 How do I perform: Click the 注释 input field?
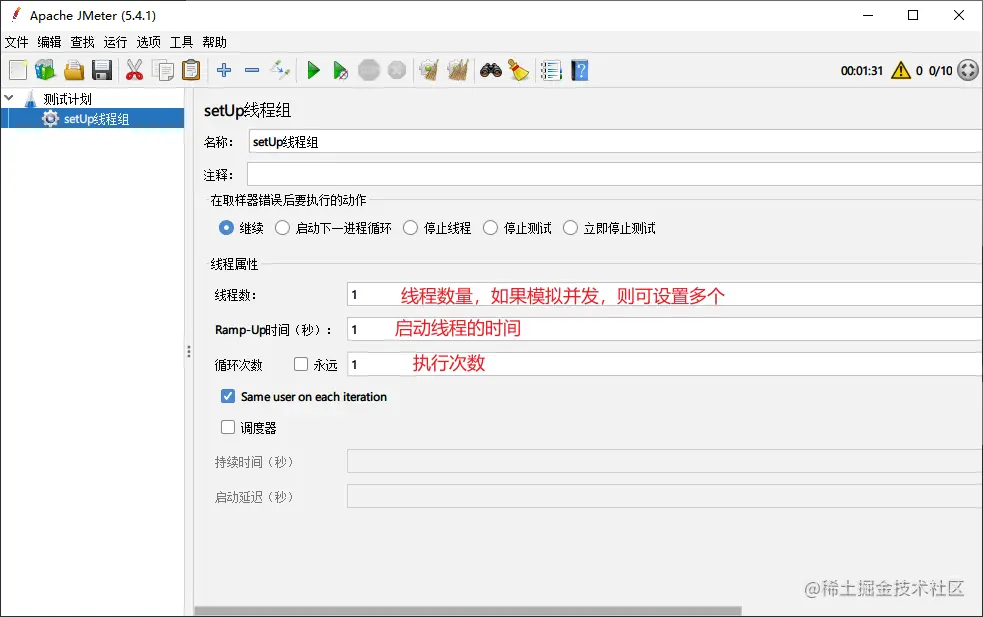click(614, 174)
